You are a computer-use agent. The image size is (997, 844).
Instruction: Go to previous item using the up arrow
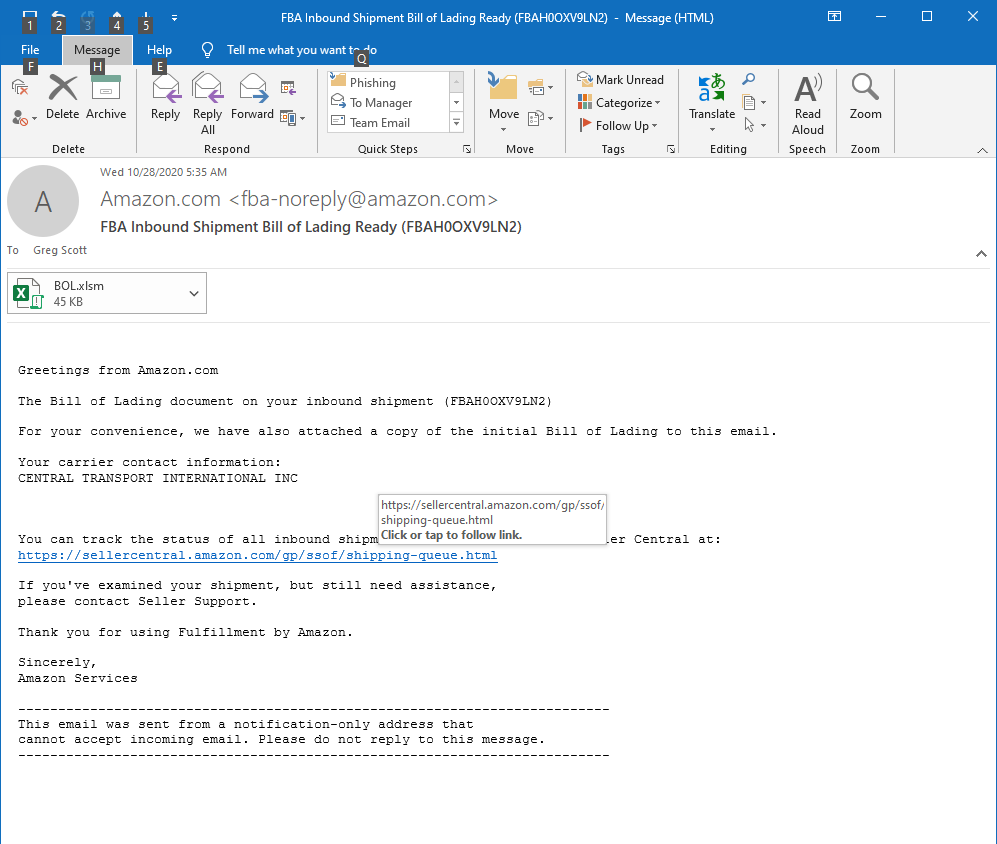click(x=116, y=17)
